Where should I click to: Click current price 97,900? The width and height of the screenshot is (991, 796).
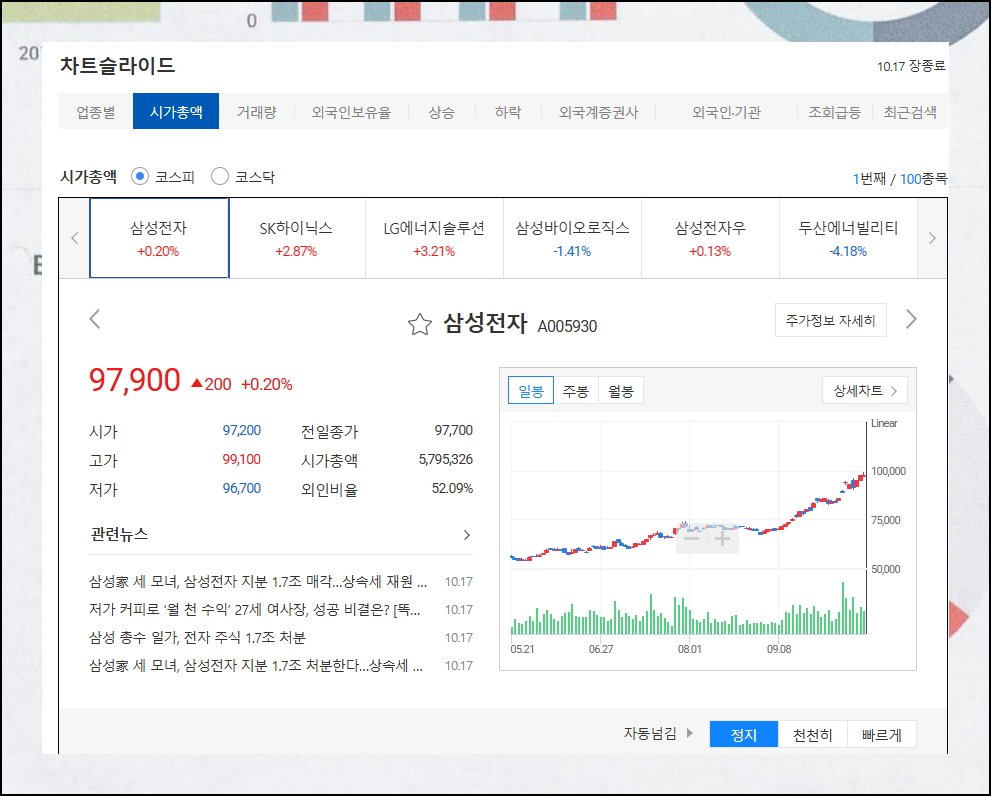point(135,380)
